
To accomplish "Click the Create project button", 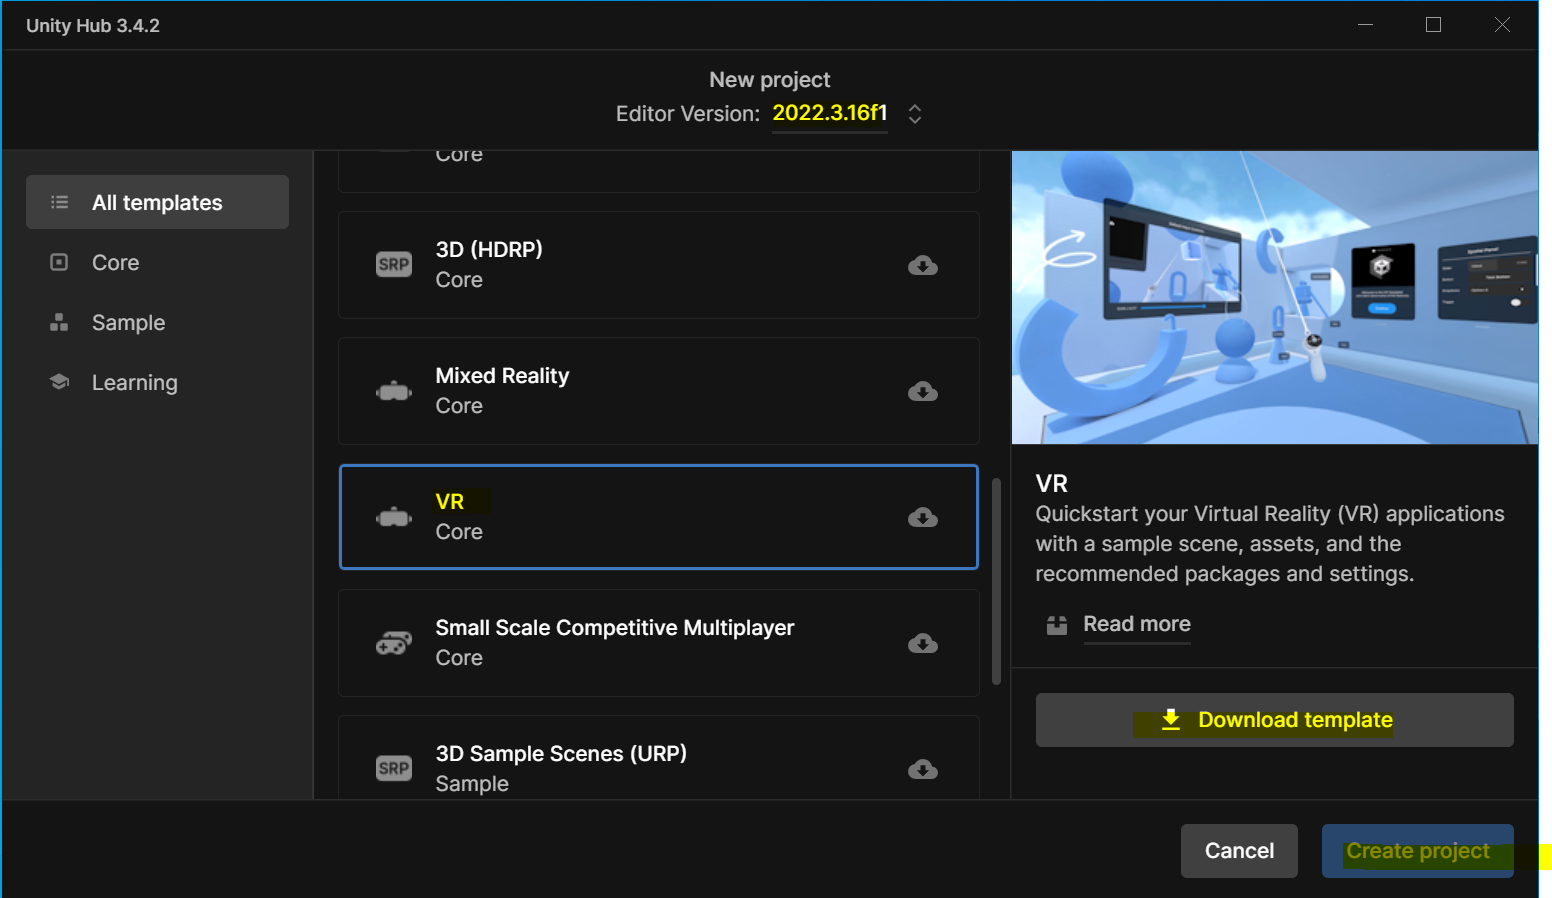I will pos(1418,851).
